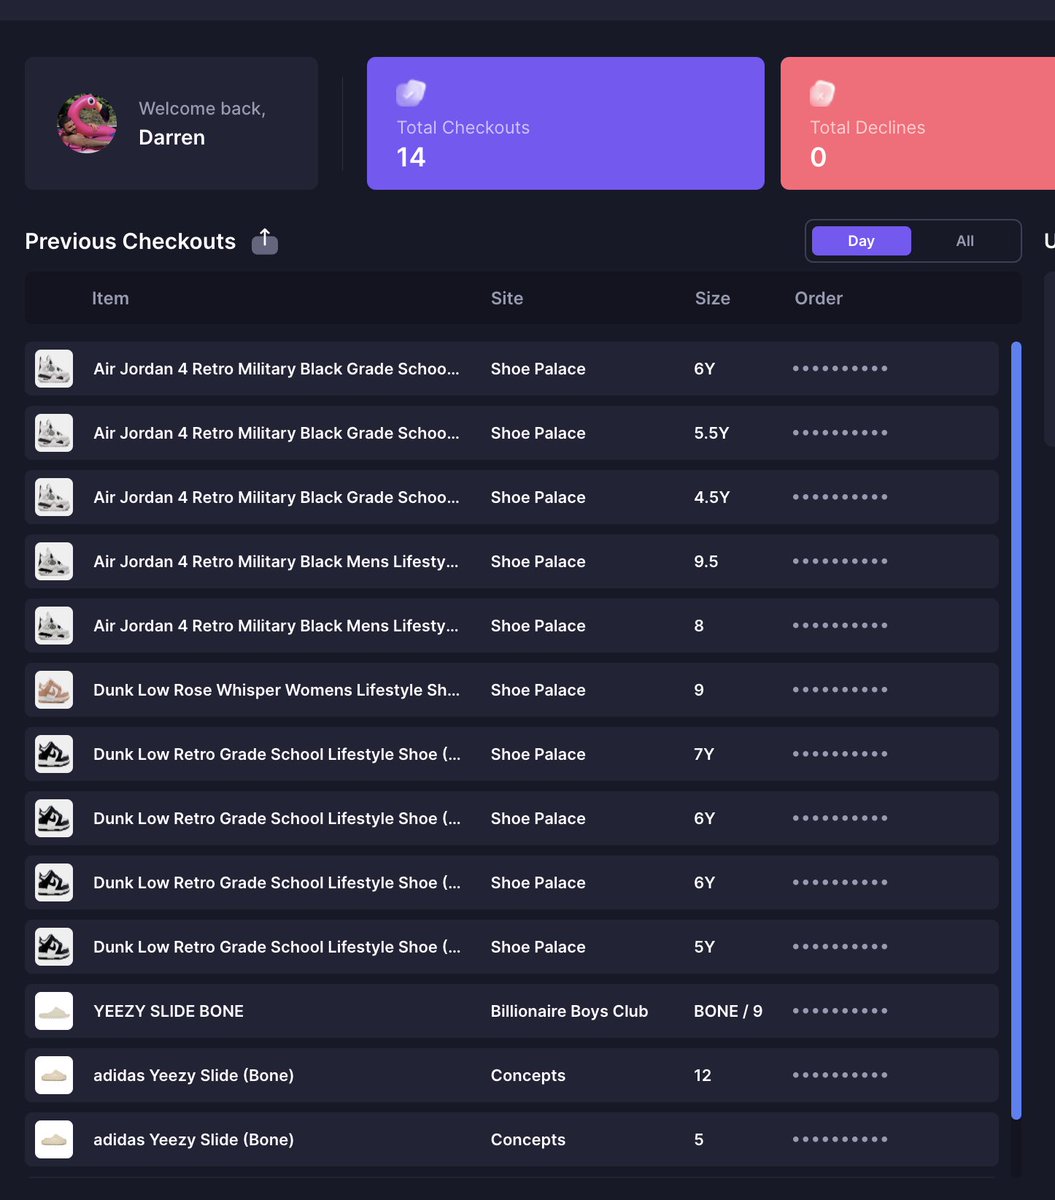Open thumbnail of Dunk Low Retro size 7Y

click(54, 754)
